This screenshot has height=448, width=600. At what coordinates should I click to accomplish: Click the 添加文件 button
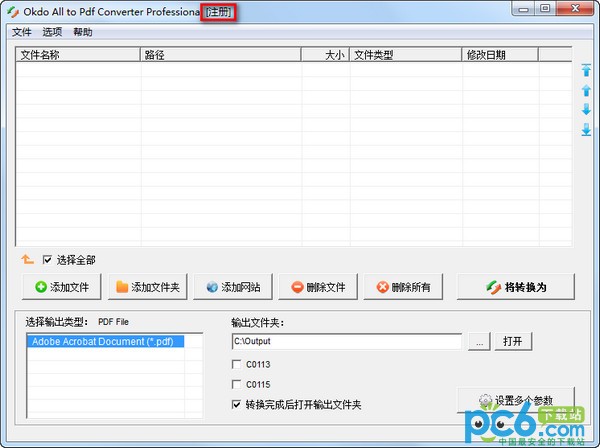[x=62, y=287]
